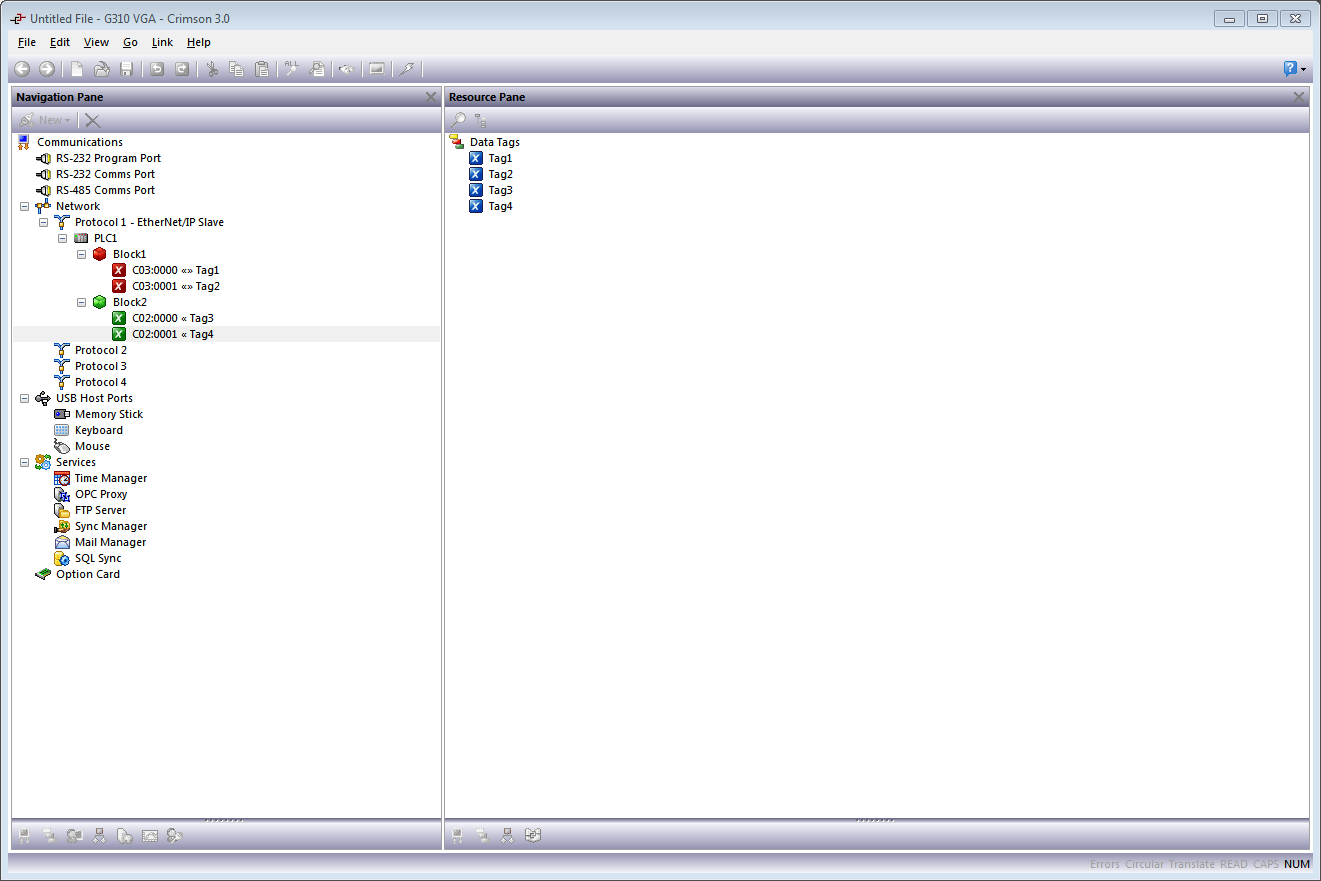Click the Paste clipboard icon
The image size is (1321, 881).
(262, 69)
